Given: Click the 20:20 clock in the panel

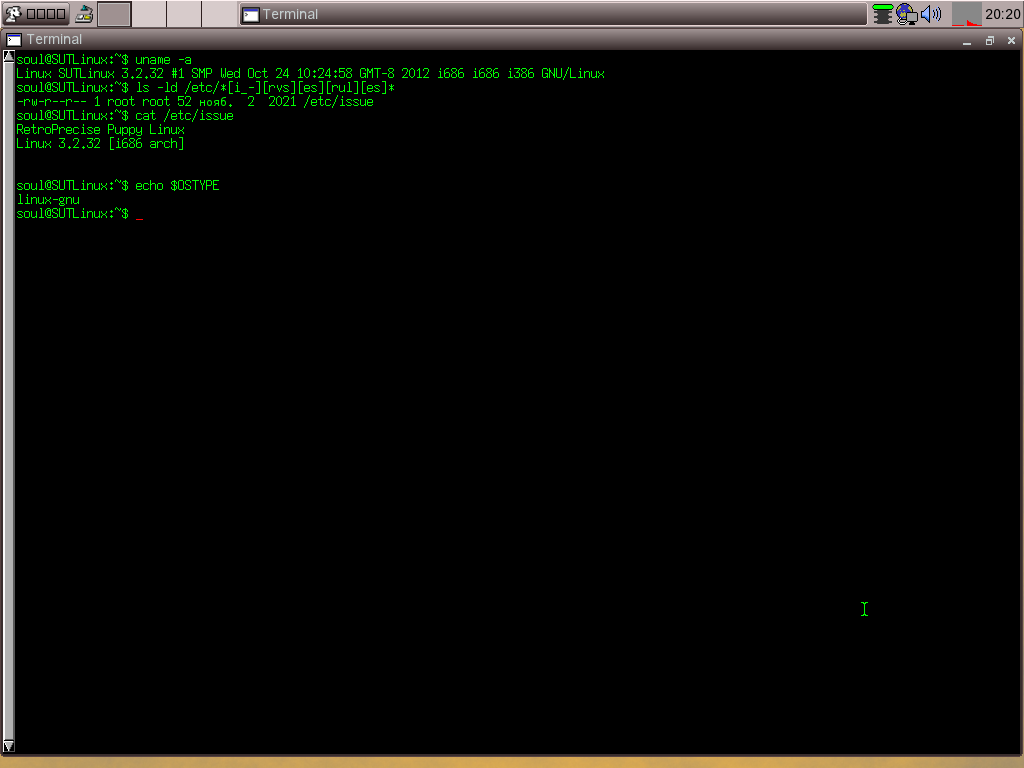Looking at the screenshot, I should coord(1002,14).
